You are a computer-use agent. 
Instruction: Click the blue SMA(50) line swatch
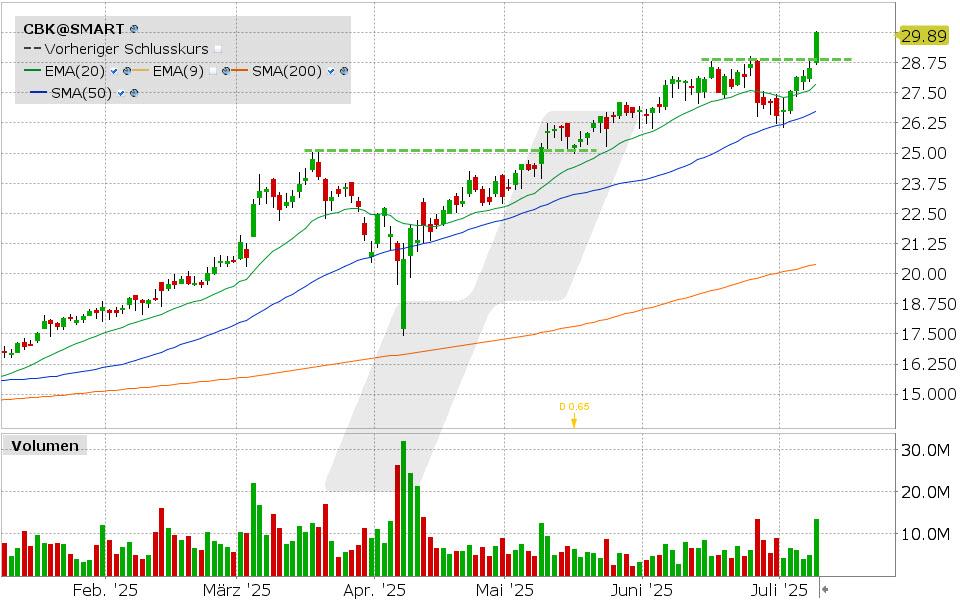pos(39,92)
